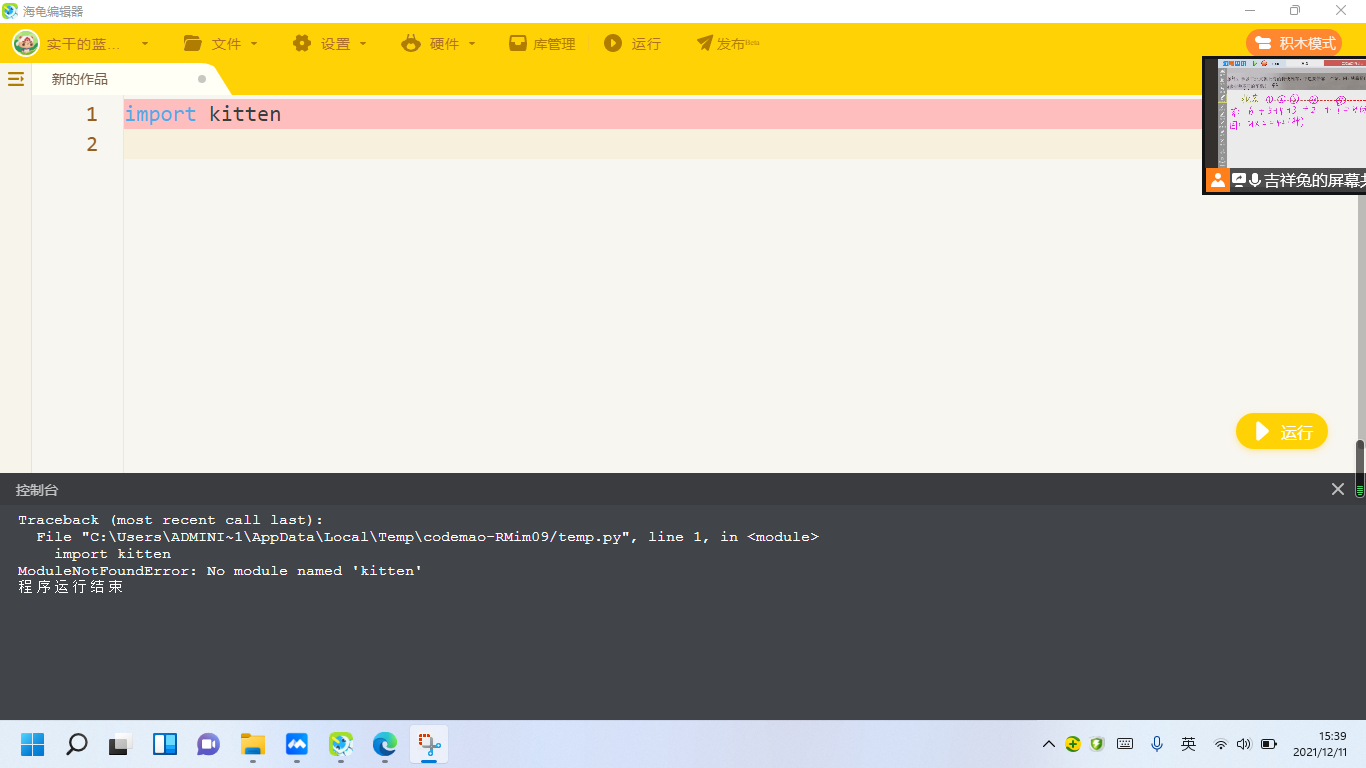This screenshot has height=768, width=1366.
Task: Run the program with the yellow 运行 button
Action: pos(1282,432)
